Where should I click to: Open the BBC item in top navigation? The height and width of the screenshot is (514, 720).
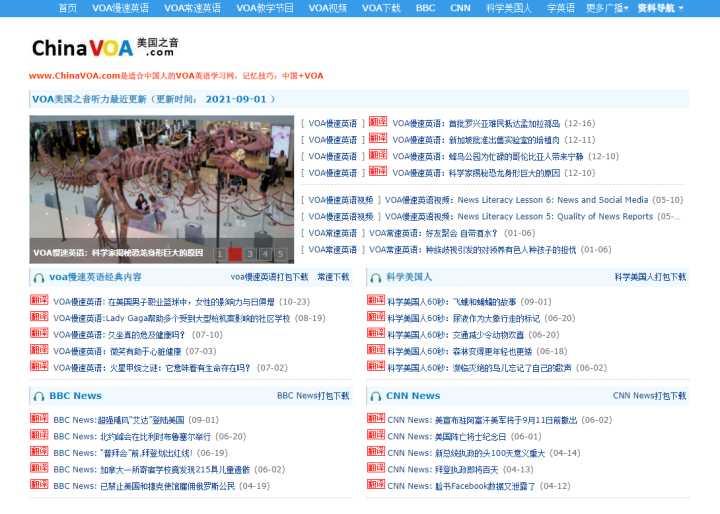[x=425, y=8]
